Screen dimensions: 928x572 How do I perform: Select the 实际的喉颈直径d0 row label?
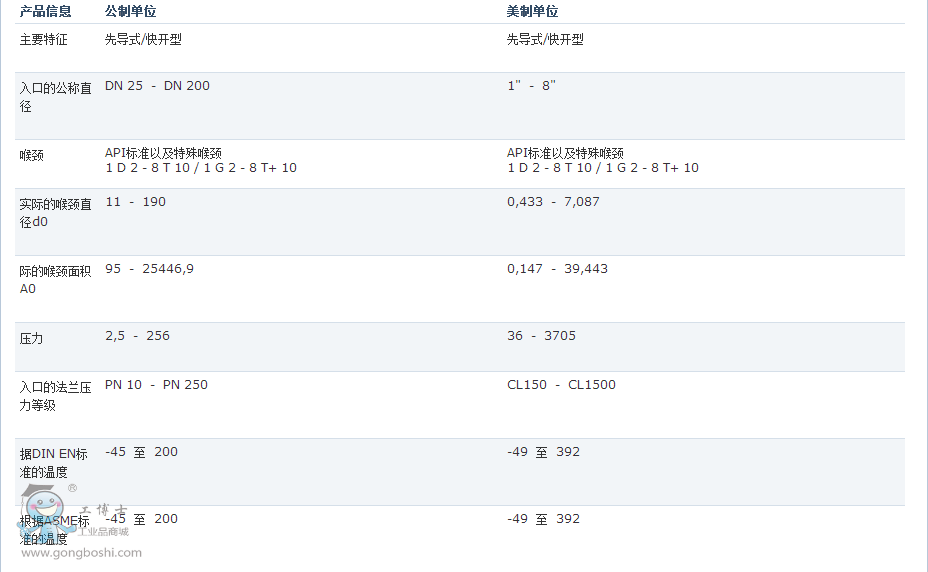tap(55, 213)
